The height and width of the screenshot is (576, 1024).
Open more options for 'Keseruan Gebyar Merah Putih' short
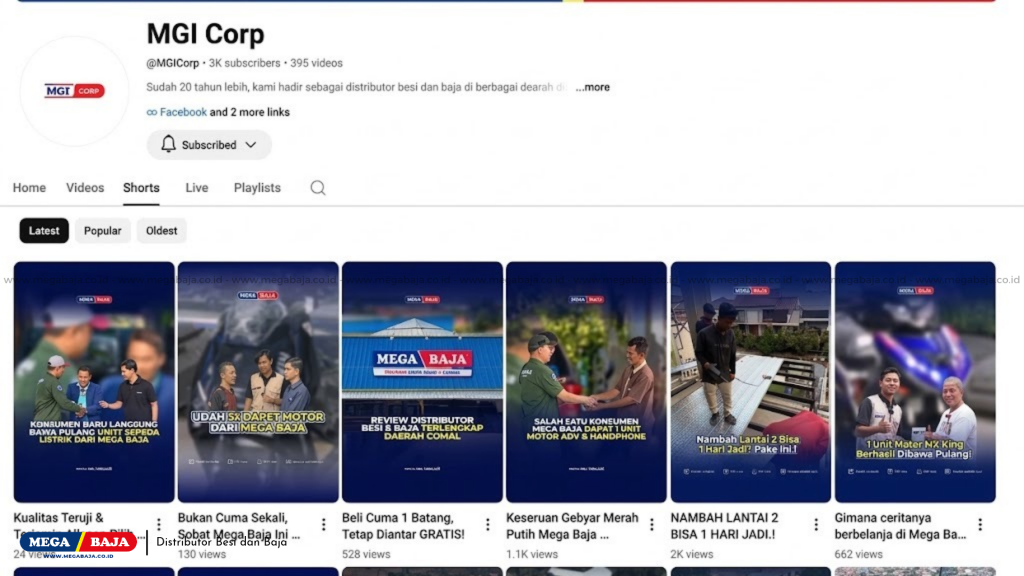coord(652,524)
